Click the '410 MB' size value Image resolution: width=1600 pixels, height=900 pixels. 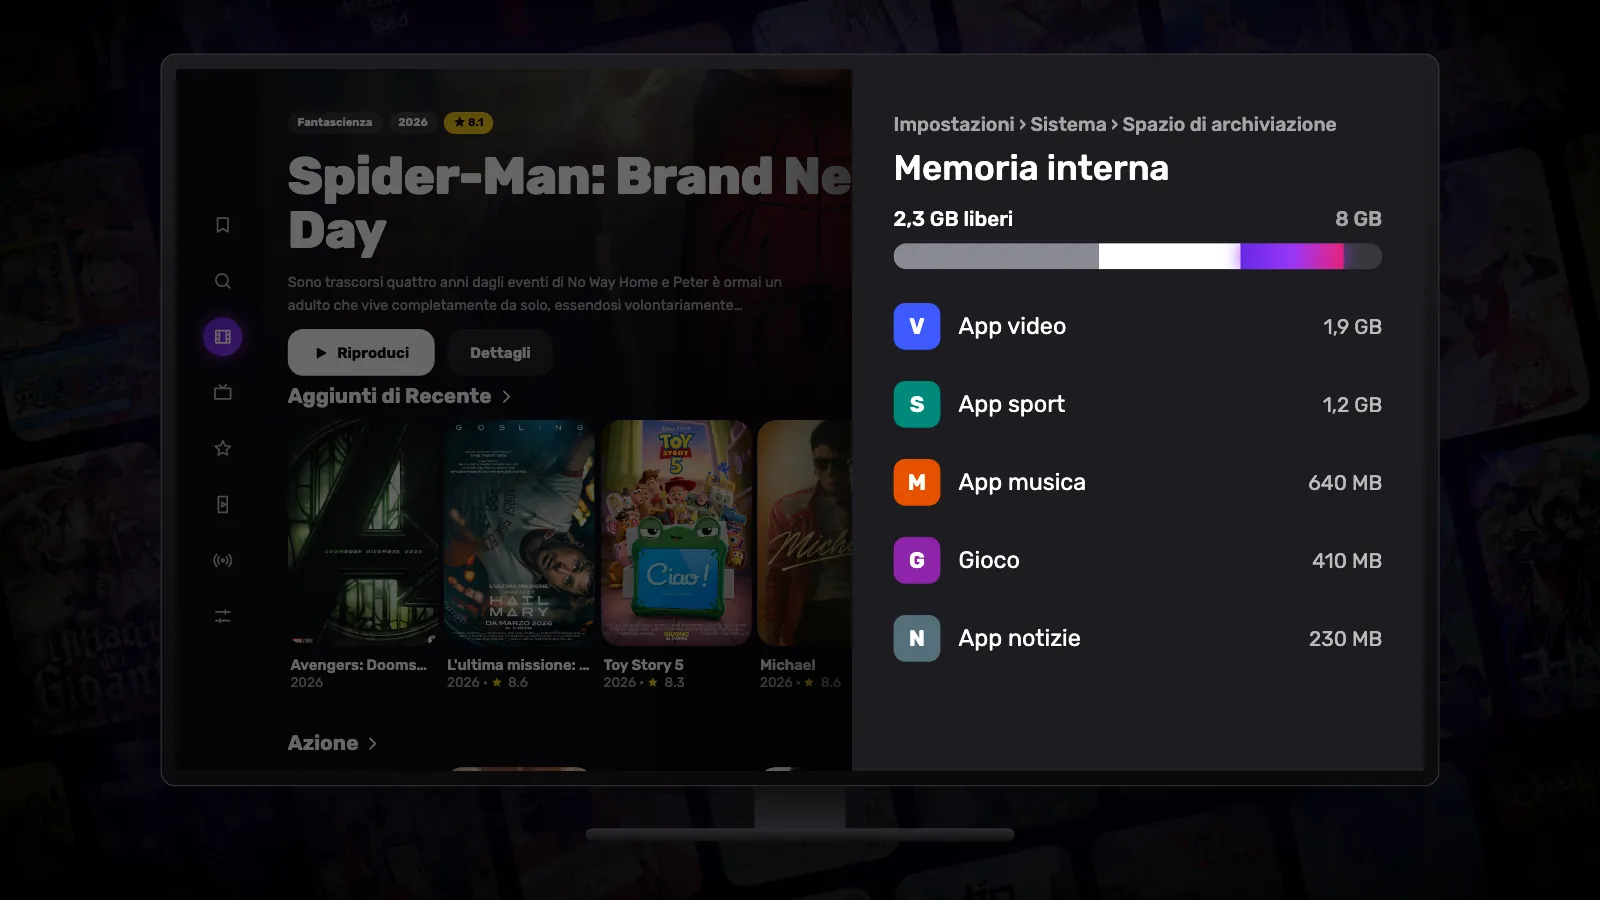click(1347, 561)
